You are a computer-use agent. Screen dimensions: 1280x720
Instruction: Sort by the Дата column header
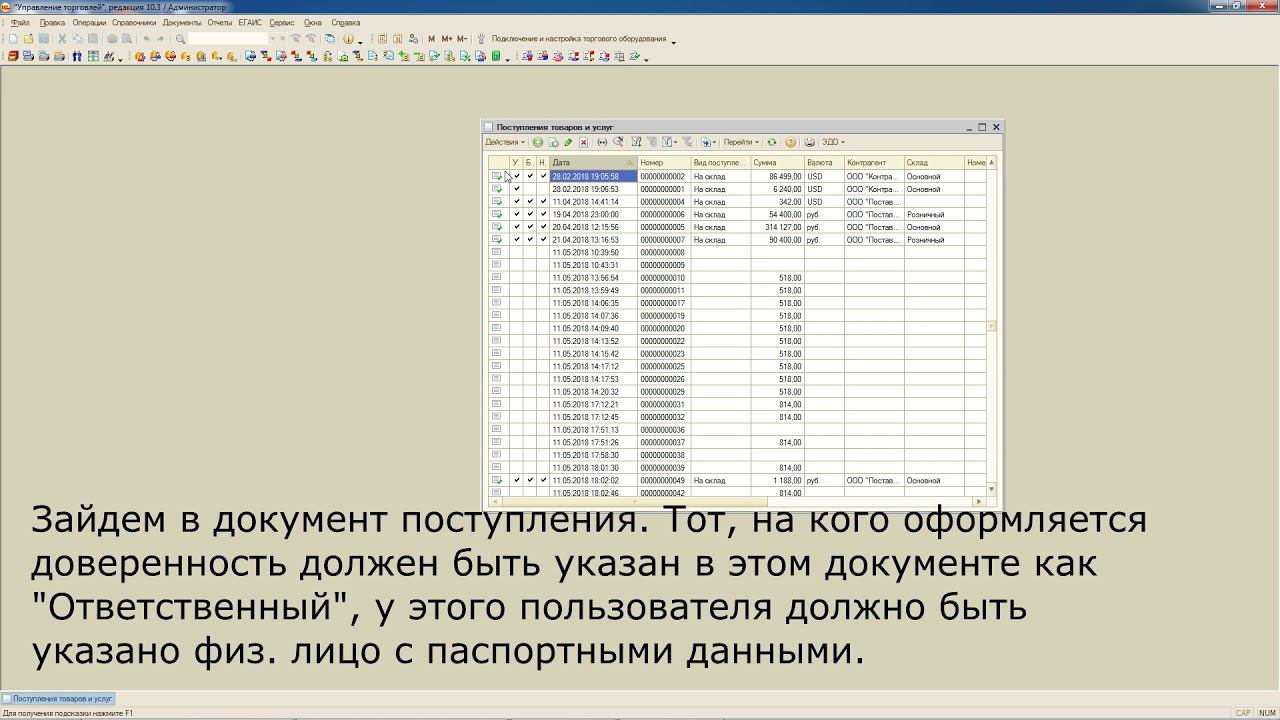tap(593, 162)
